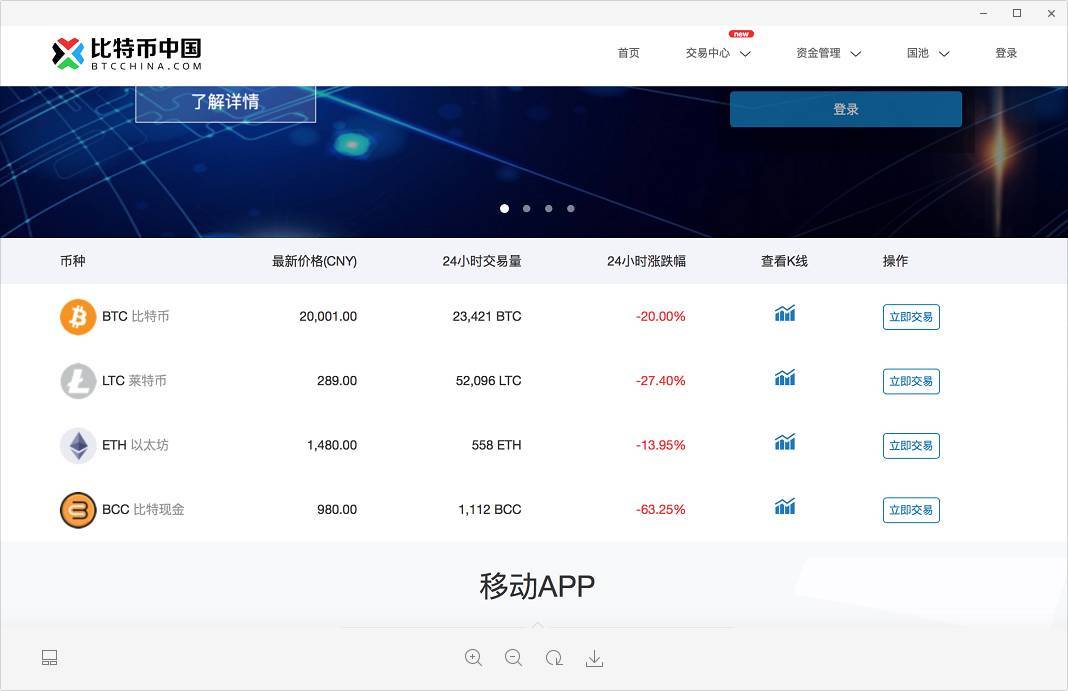1068x691 pixels.
Task: Open the K-line chart for ETH
Action: click(784, 443)
